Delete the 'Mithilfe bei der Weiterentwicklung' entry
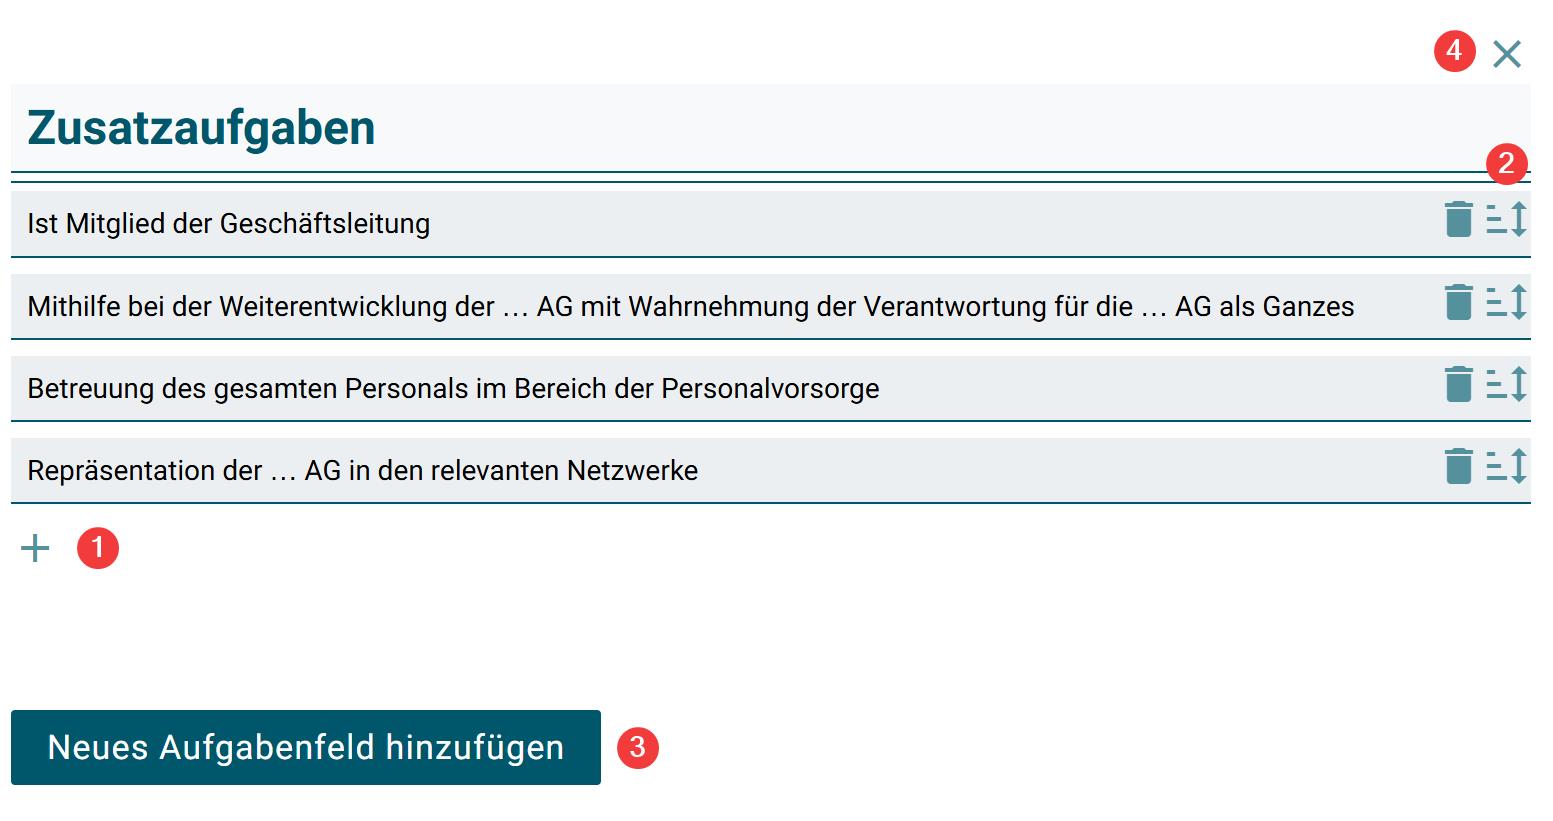Image resolution: width=1553 pixels, height=821 pixels. pyautogui.click(x=1458, y=302)
